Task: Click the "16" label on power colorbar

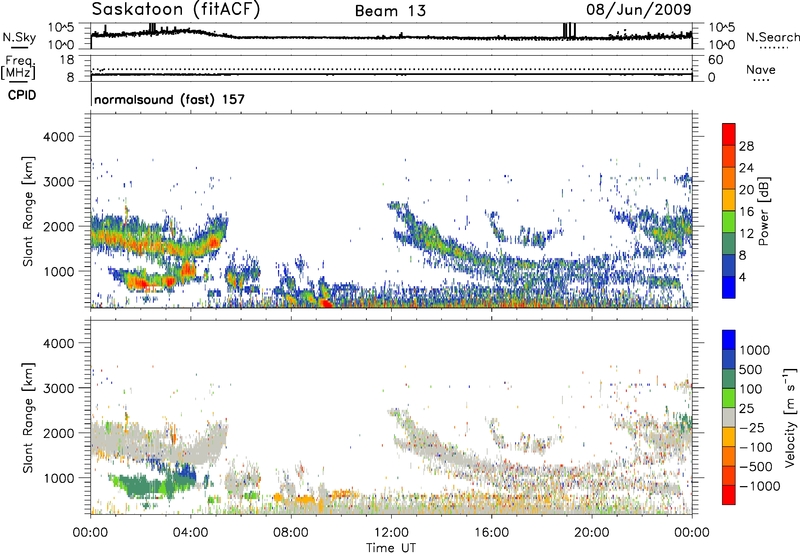Action: click(746, 212)
